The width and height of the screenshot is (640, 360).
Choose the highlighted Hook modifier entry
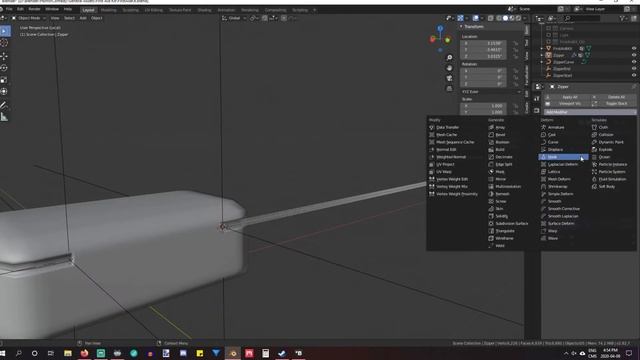coord(563,157)
